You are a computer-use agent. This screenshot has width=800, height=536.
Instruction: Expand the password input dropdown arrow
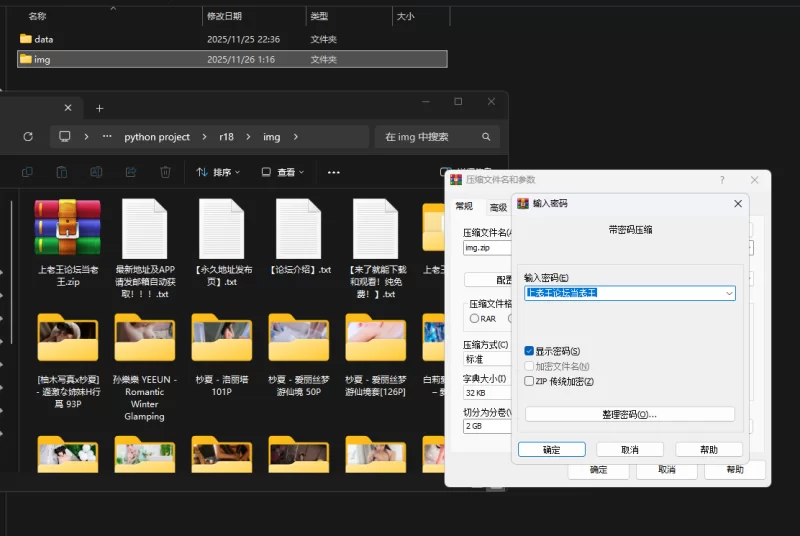[x=729, y=293]
